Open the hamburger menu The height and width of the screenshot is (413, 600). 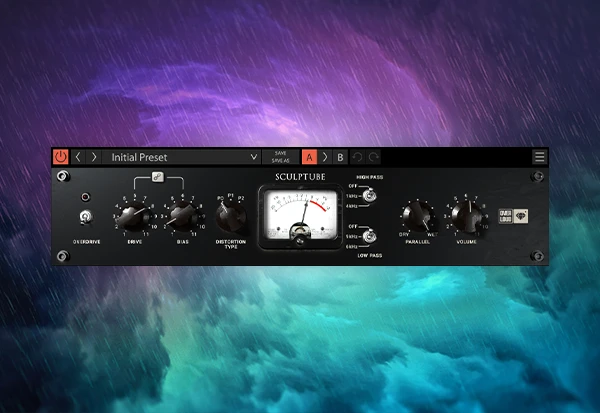coord(540,157)
